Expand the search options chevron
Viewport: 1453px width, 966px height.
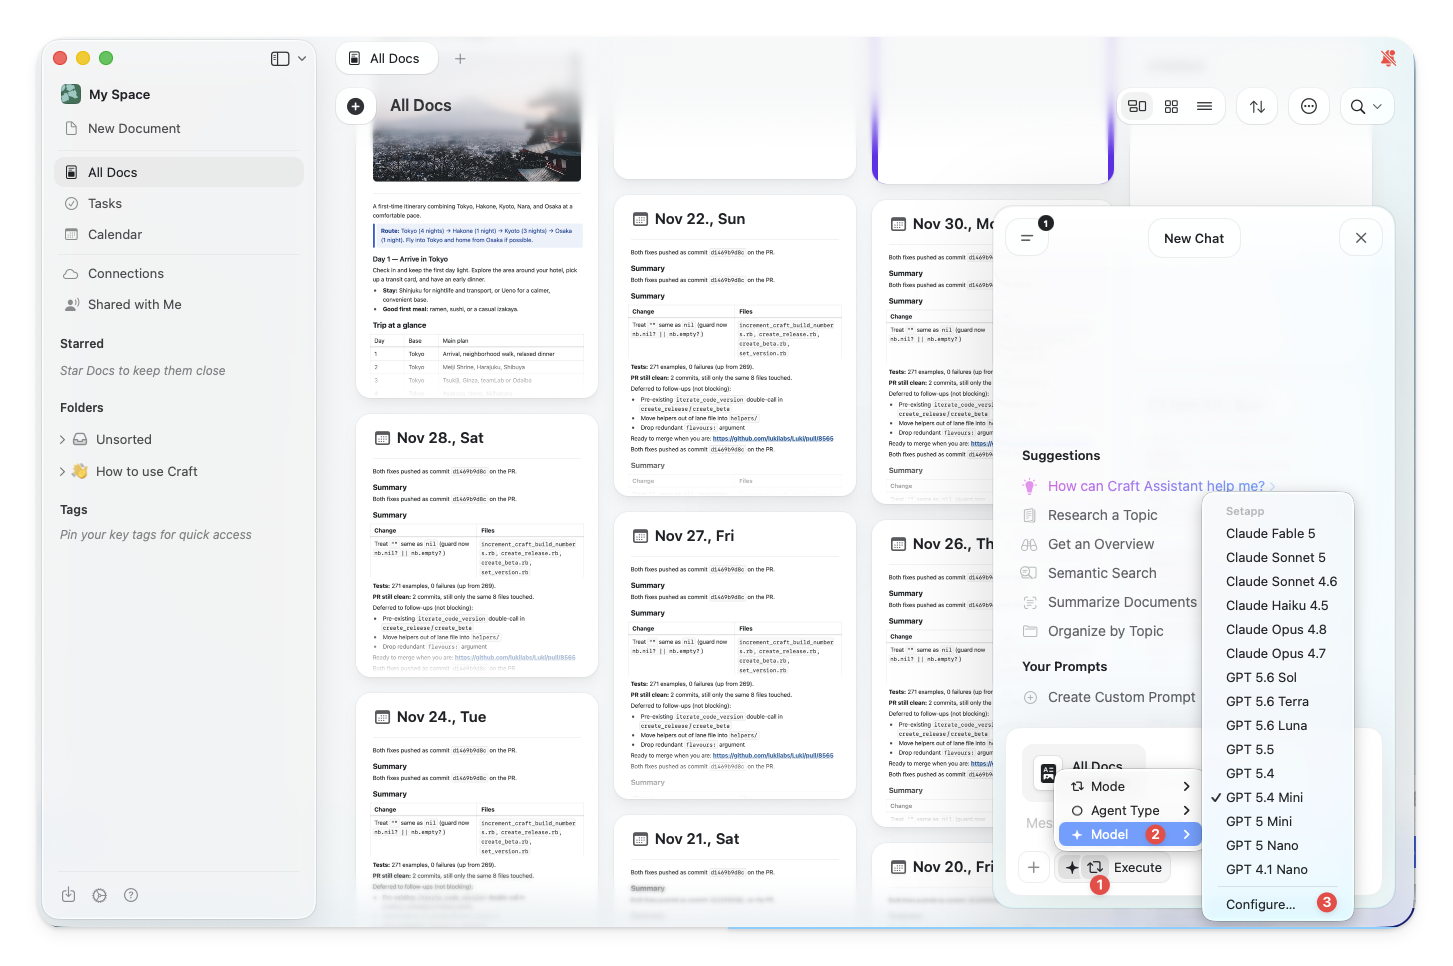pyautogui.click(x=1378, y=106)
